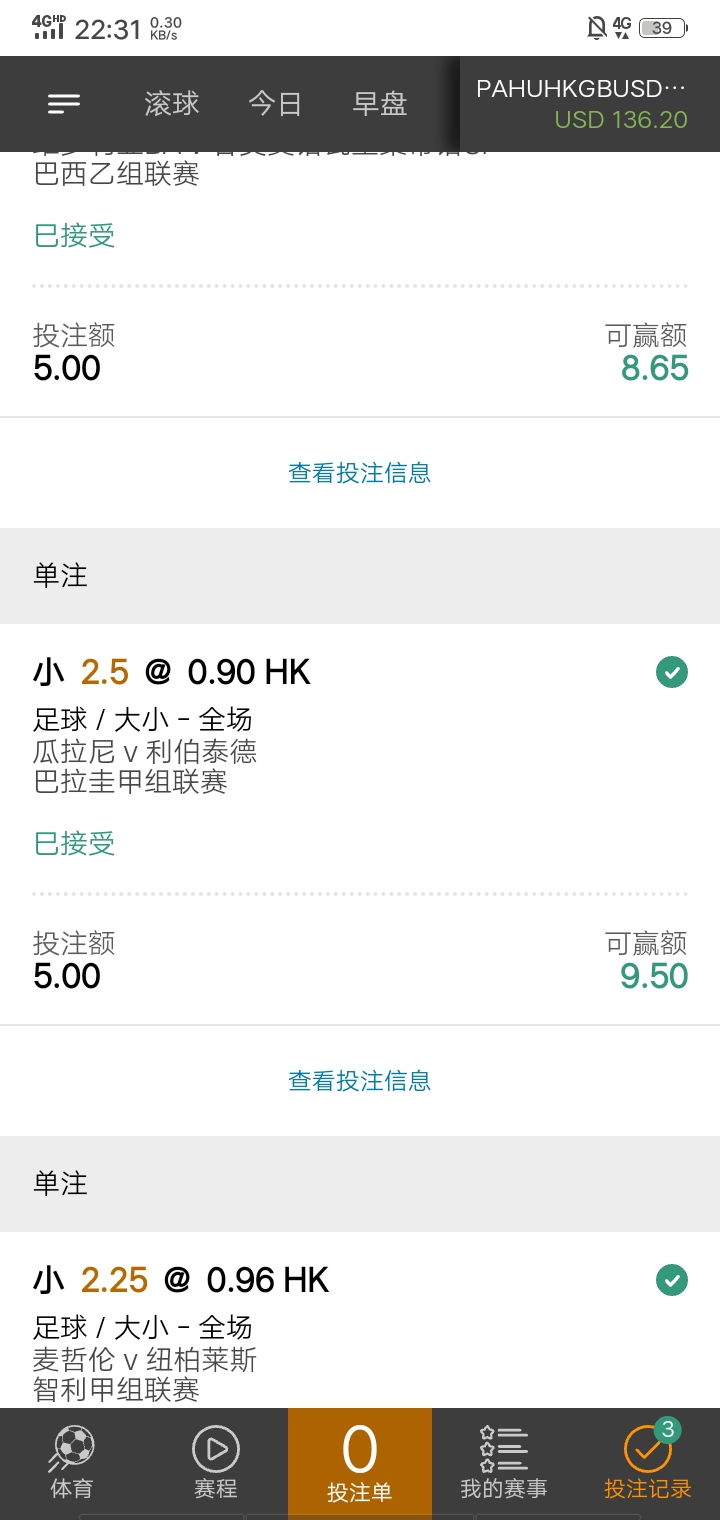Open account PAHUHKGBUSD balance panel
This screenshot has width=720, height=1520.
(590, 104)
